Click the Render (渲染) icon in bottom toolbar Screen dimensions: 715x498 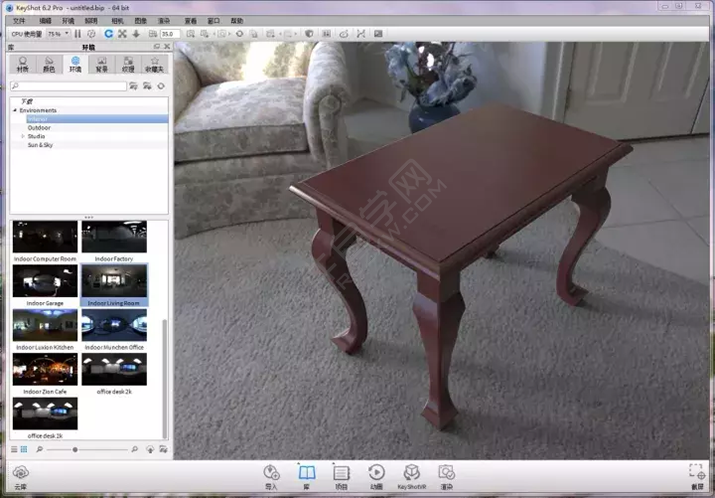[x=446, y=473]
